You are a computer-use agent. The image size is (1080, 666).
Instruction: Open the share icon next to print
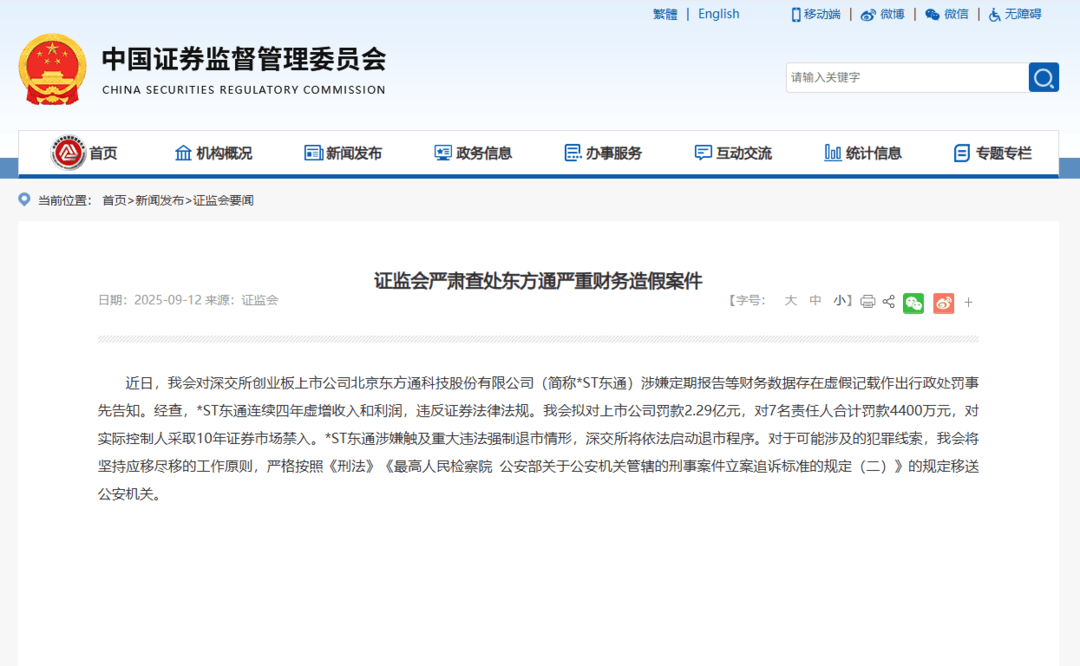click(x=888, y=302)
